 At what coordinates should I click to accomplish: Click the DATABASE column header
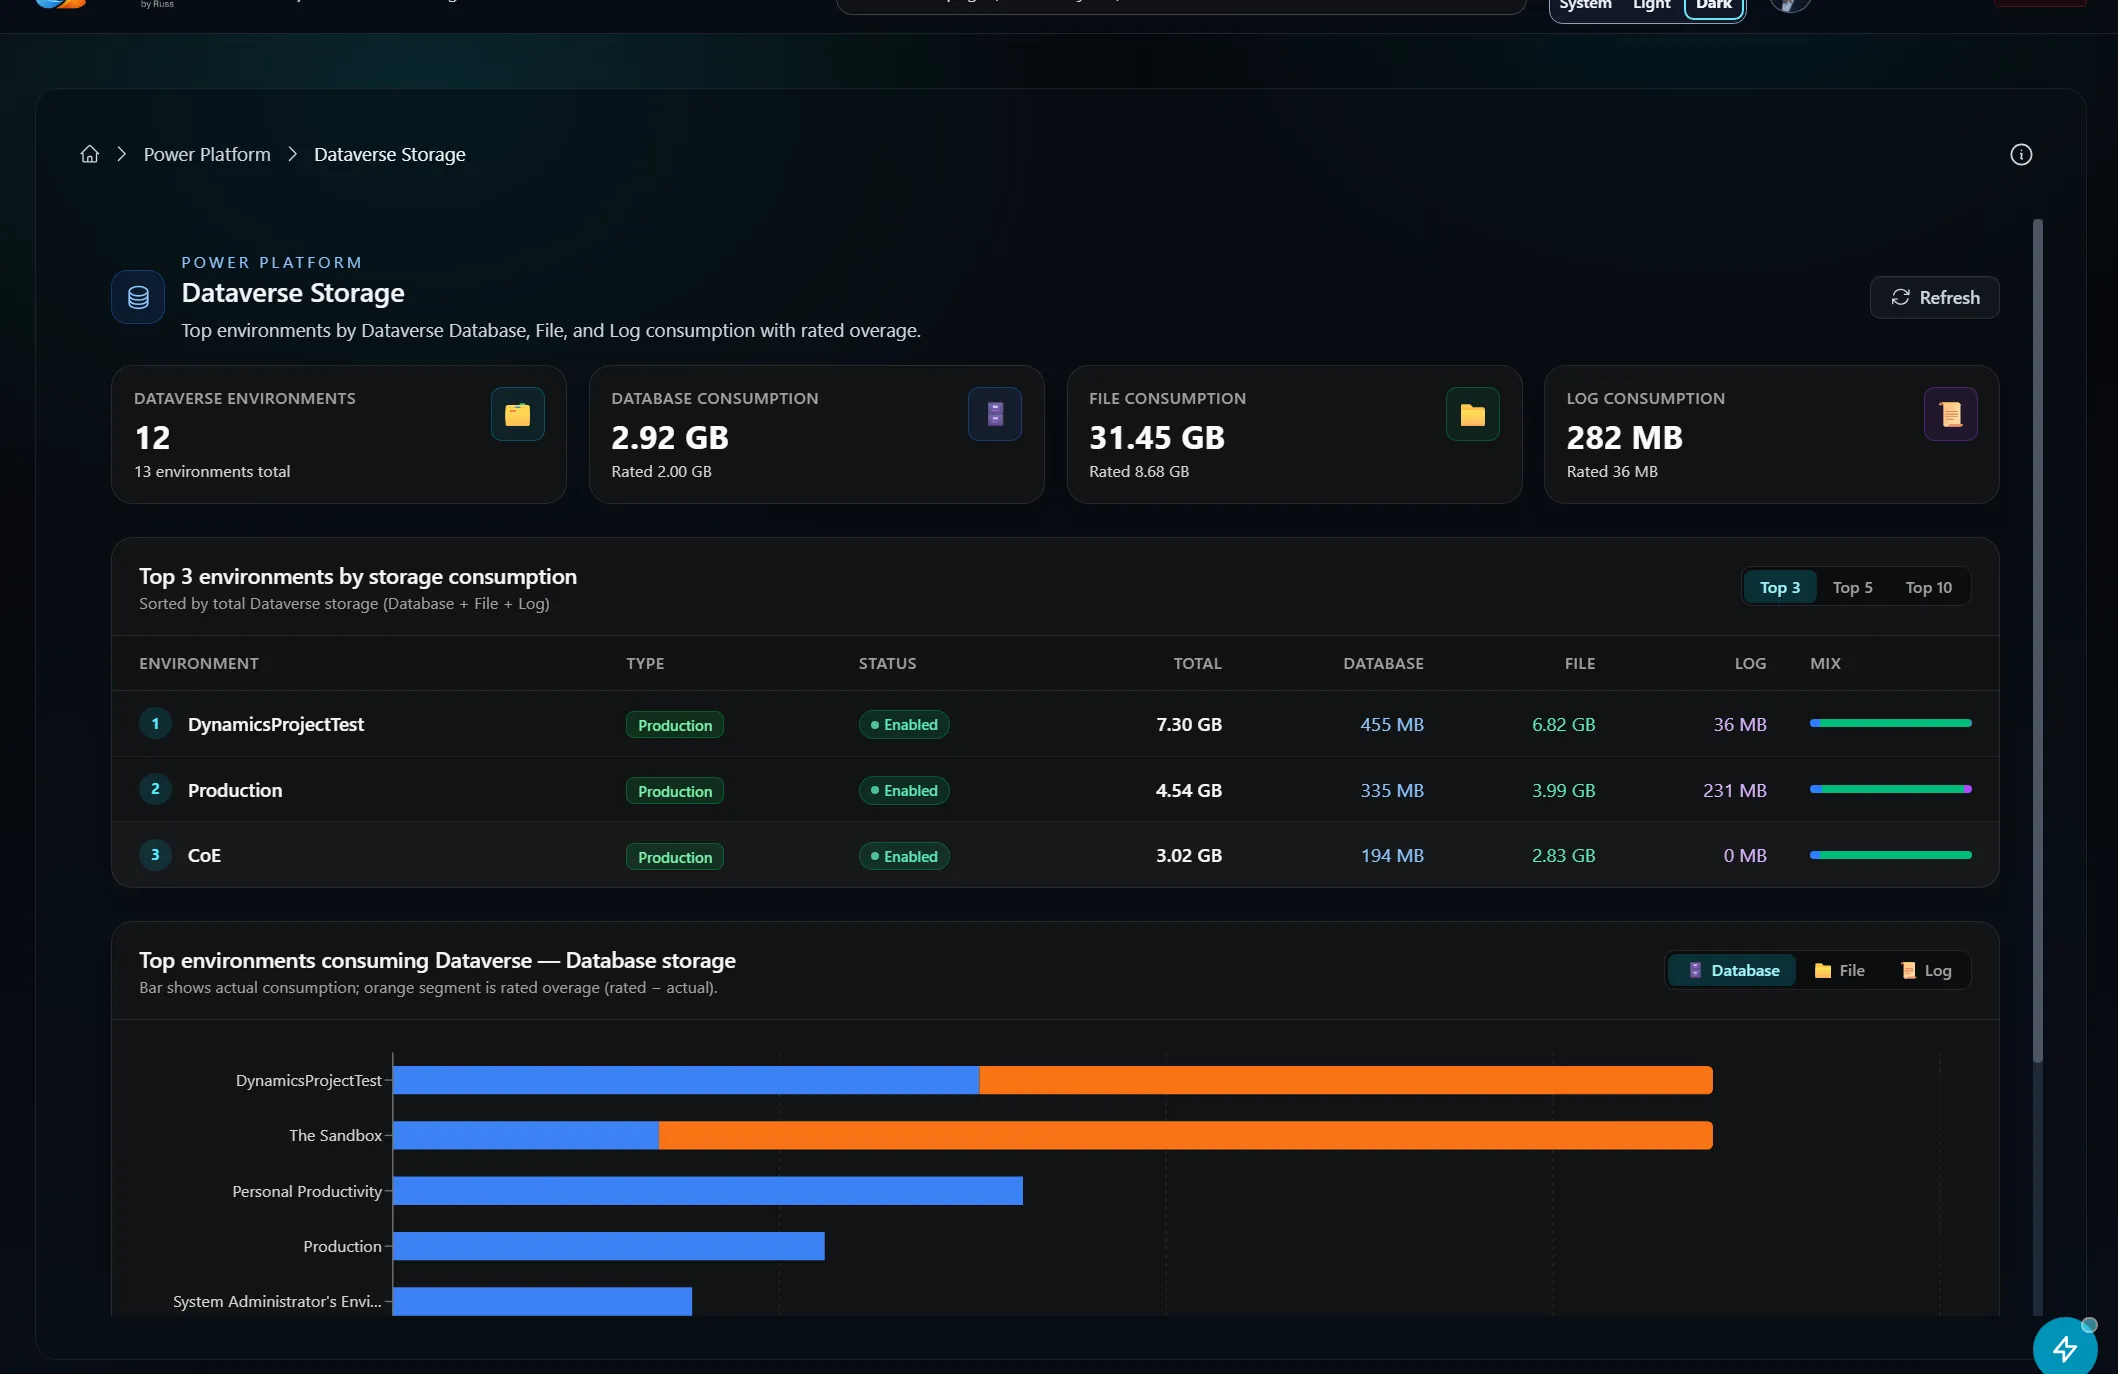click(x=1384, y=663)
